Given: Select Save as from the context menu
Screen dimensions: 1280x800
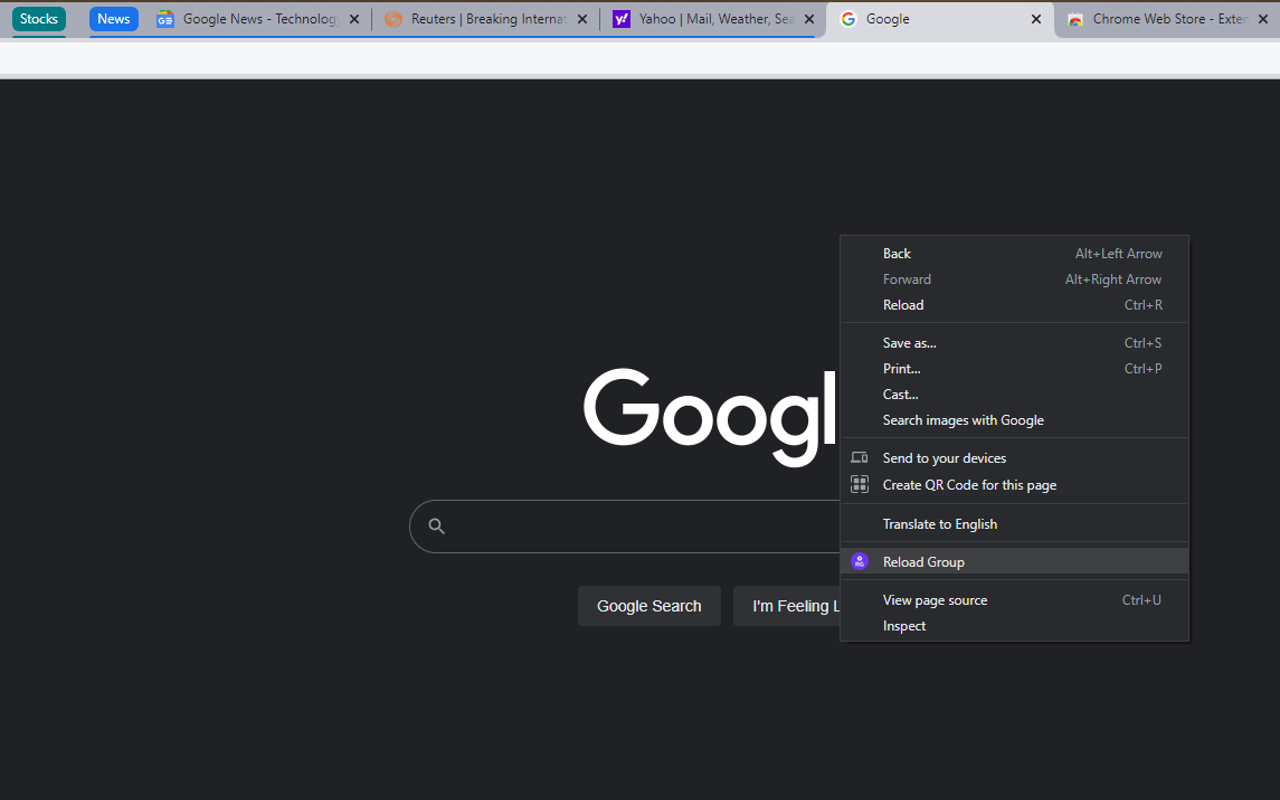Looking at the screenshot, I should tap(909, 342).
